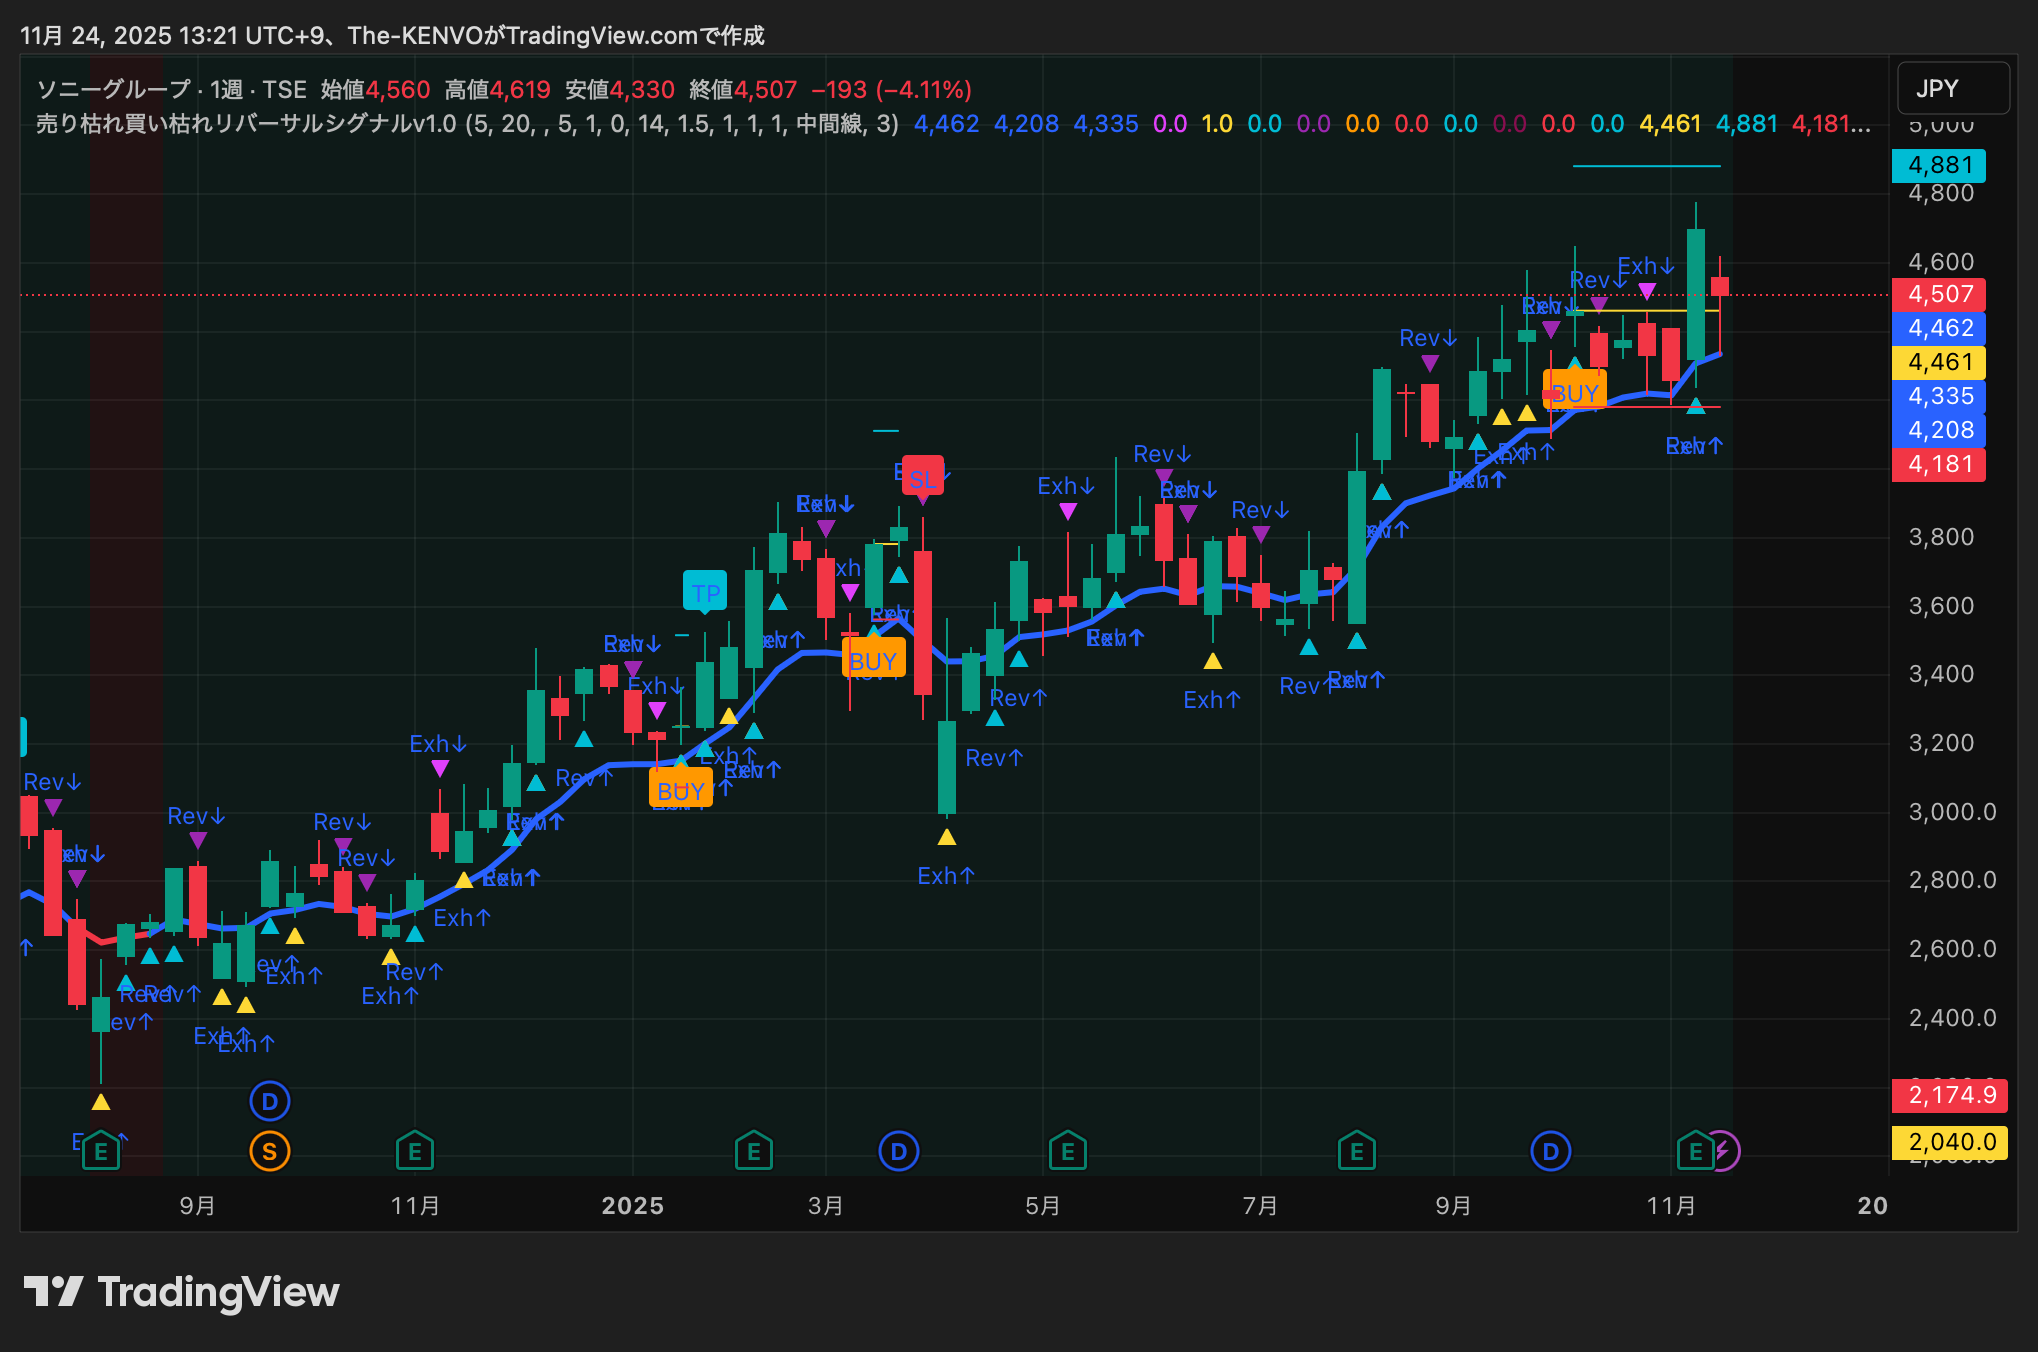
Task: Click the earnings "E" marker above 5月
Action: coord(1067,1152)
